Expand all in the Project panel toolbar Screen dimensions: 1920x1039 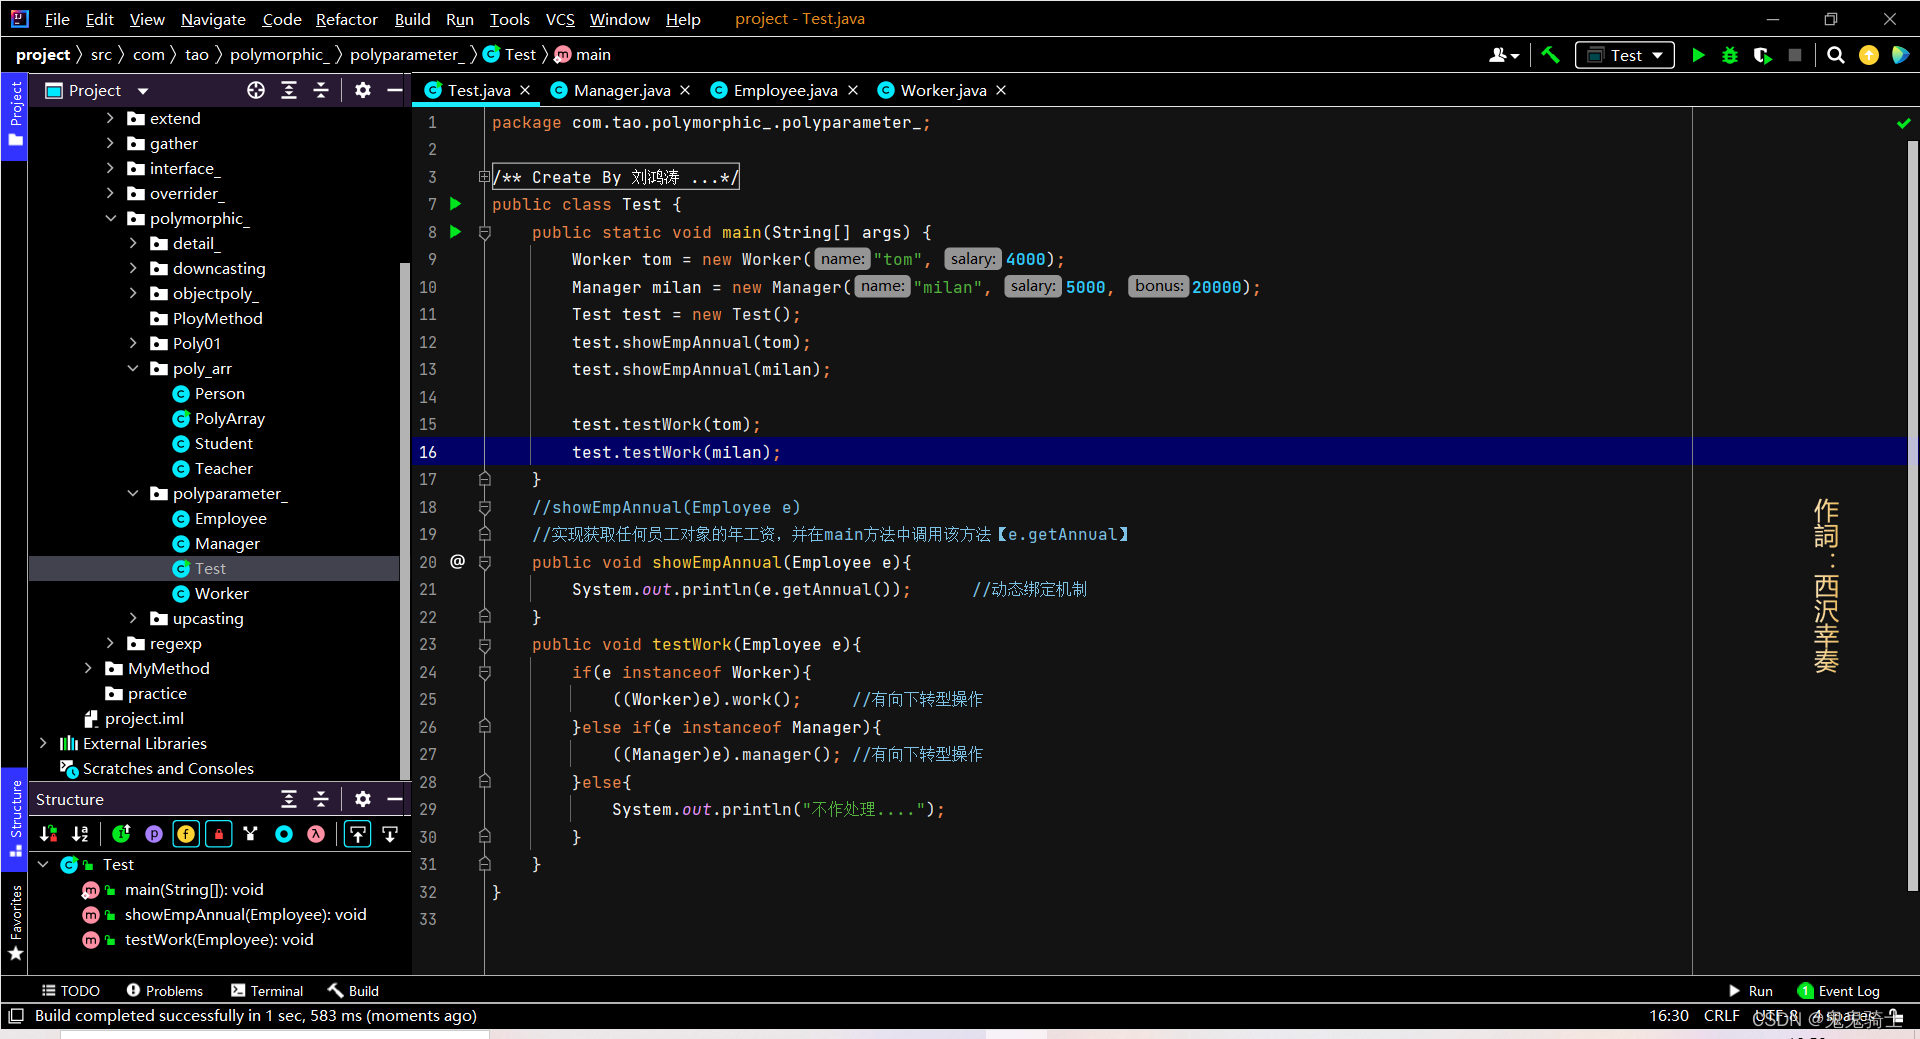pos(289,90)
